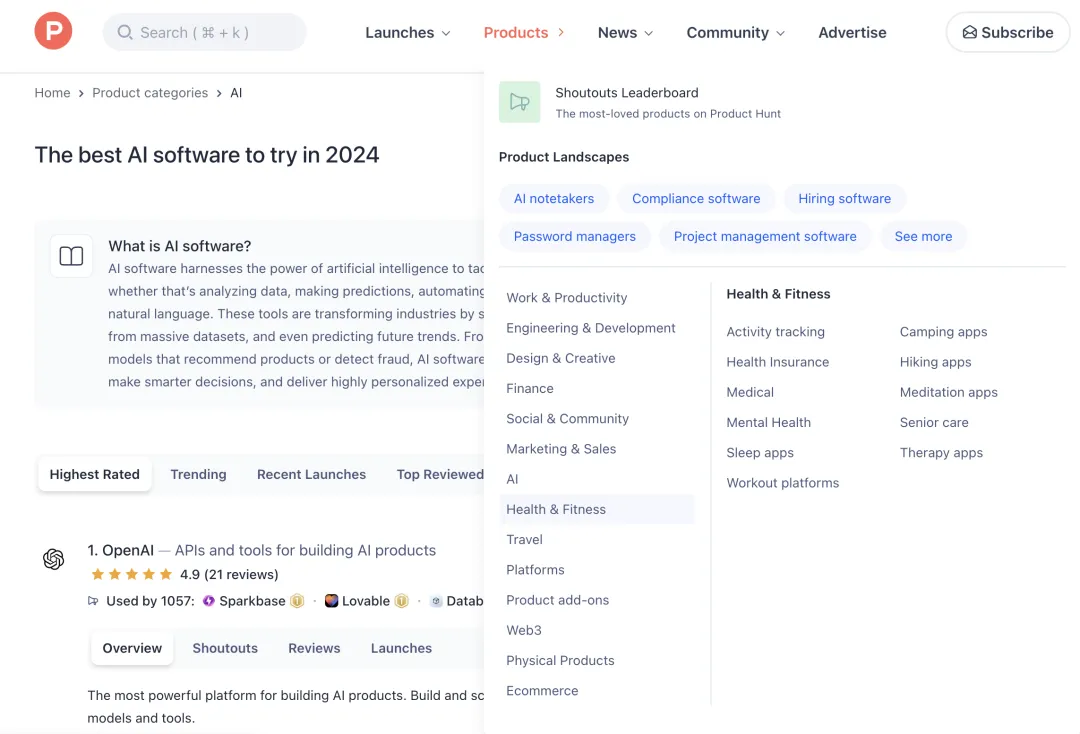This screenshot has width=1080, height=734.
Task: Click the shoutout icon before Used by 1057
Action: pyautogui.click(x=93, y=601)
